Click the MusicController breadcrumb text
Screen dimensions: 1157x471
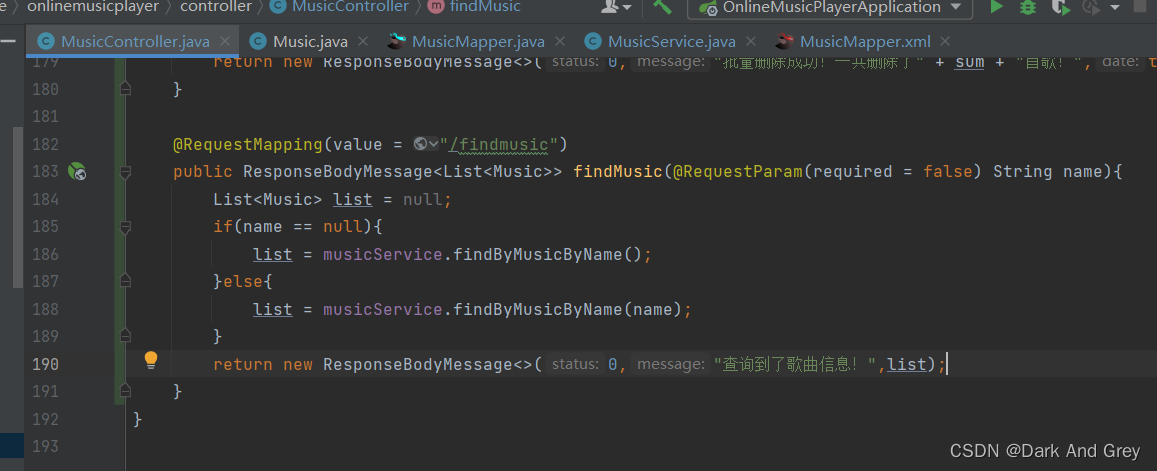pos(350,7)
